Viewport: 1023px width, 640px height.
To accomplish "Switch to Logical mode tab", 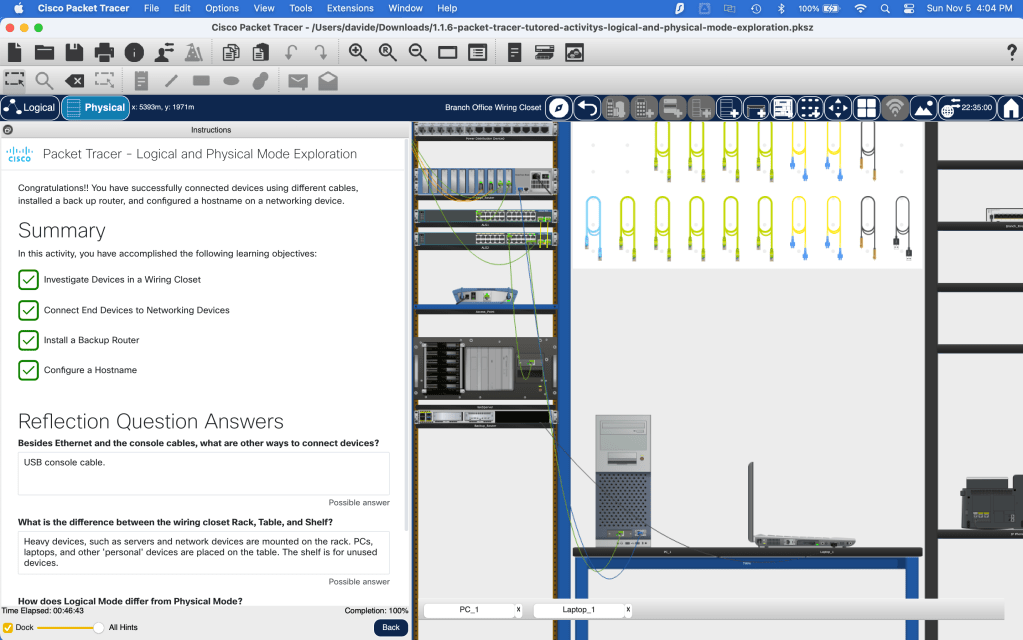I will pos(30,108).
